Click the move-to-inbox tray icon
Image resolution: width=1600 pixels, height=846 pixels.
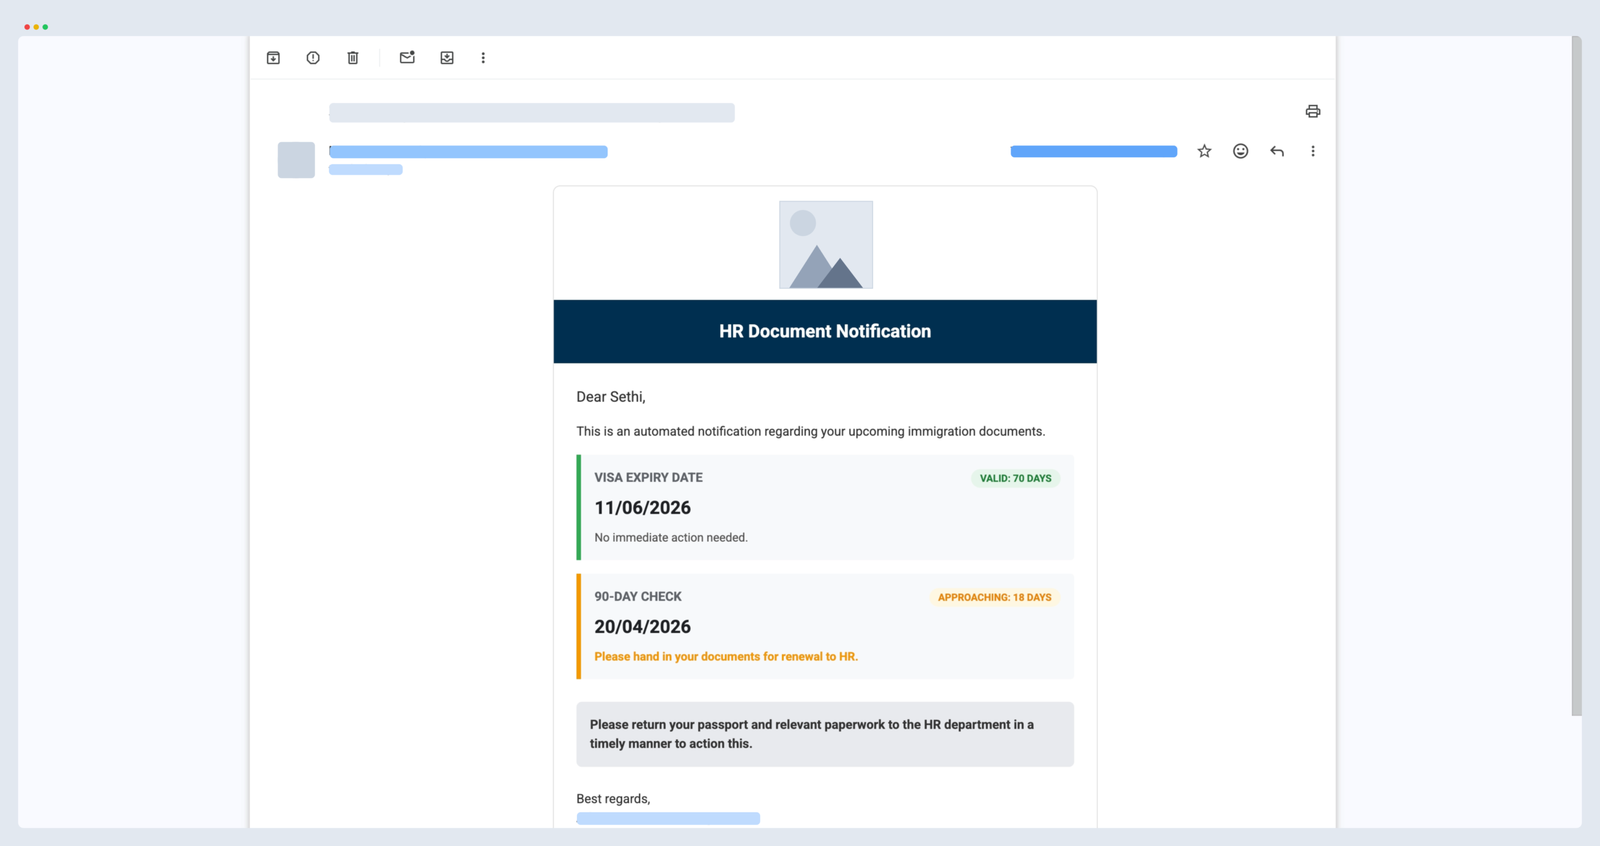[447, 58]
